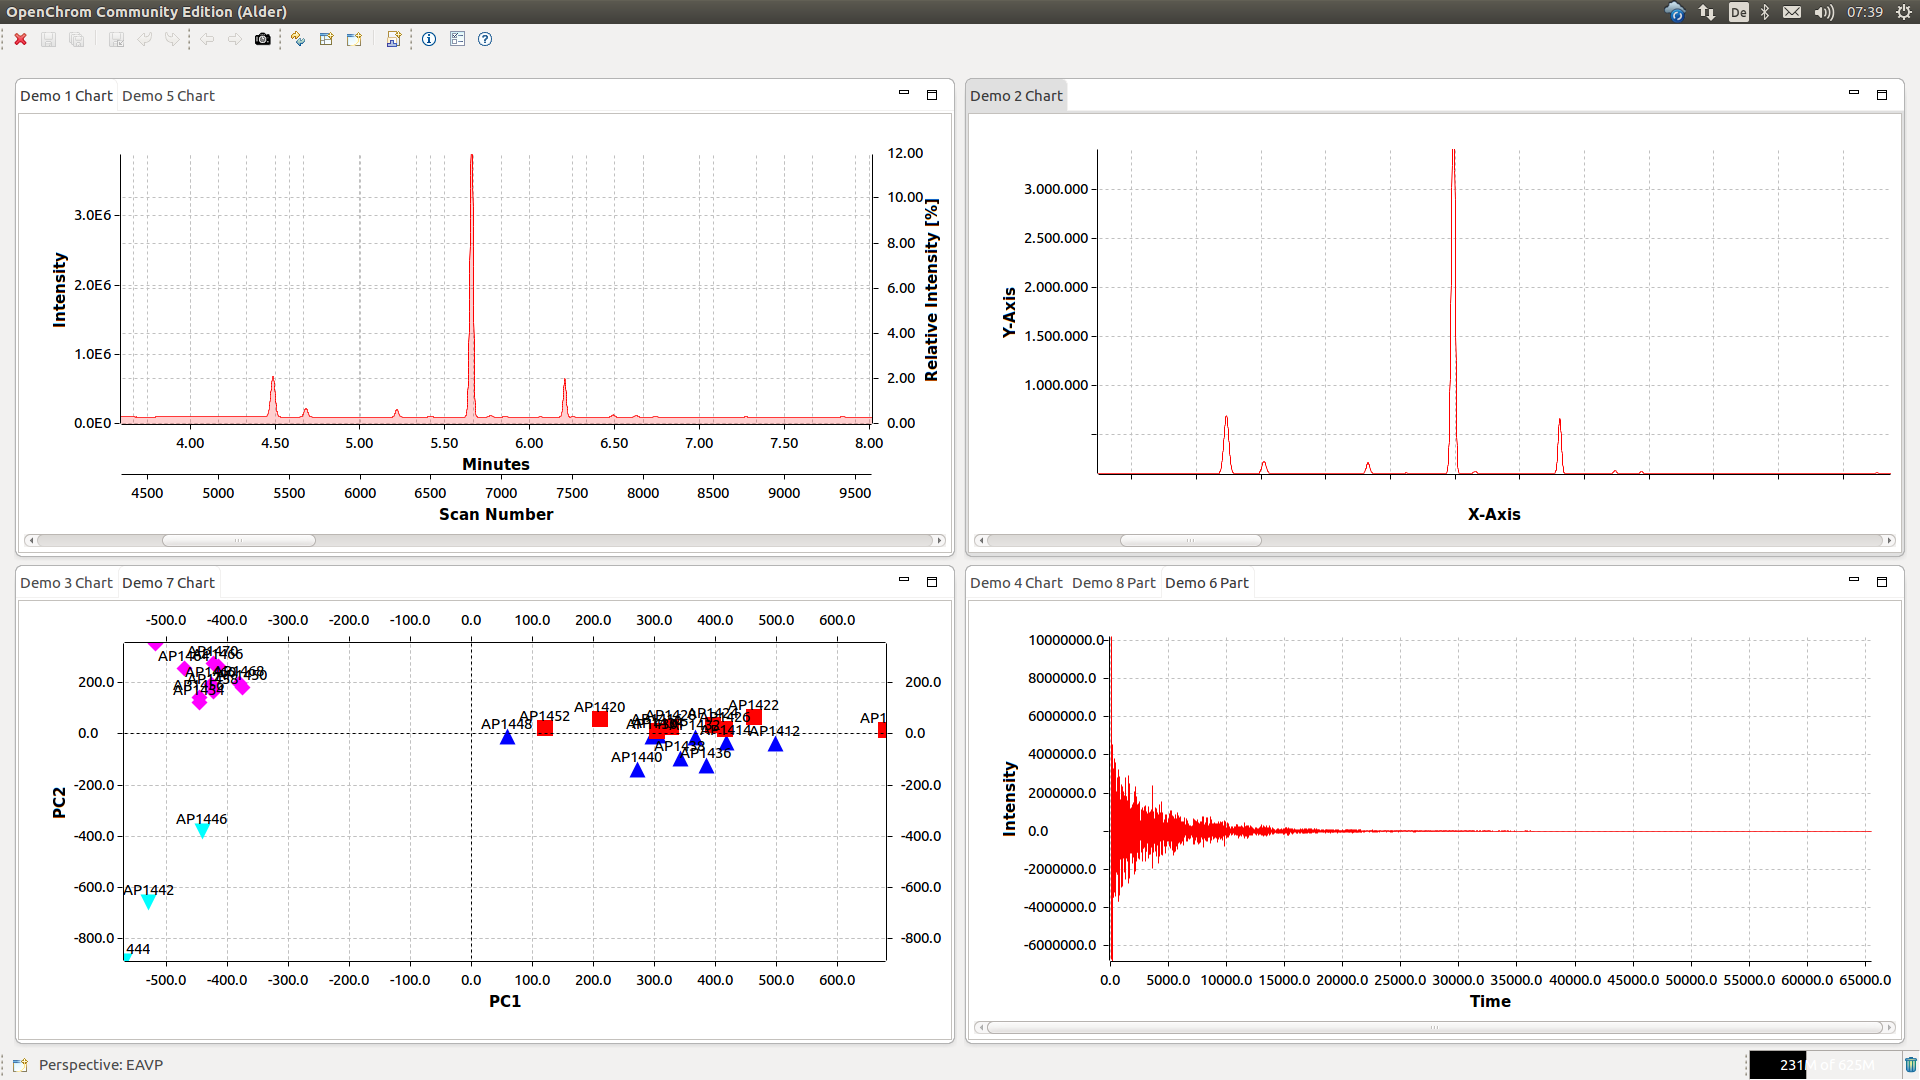The image size is (1920, 1080).
Task: Maximize the Demo 4 Chart panel
Action: (1882, 582)
